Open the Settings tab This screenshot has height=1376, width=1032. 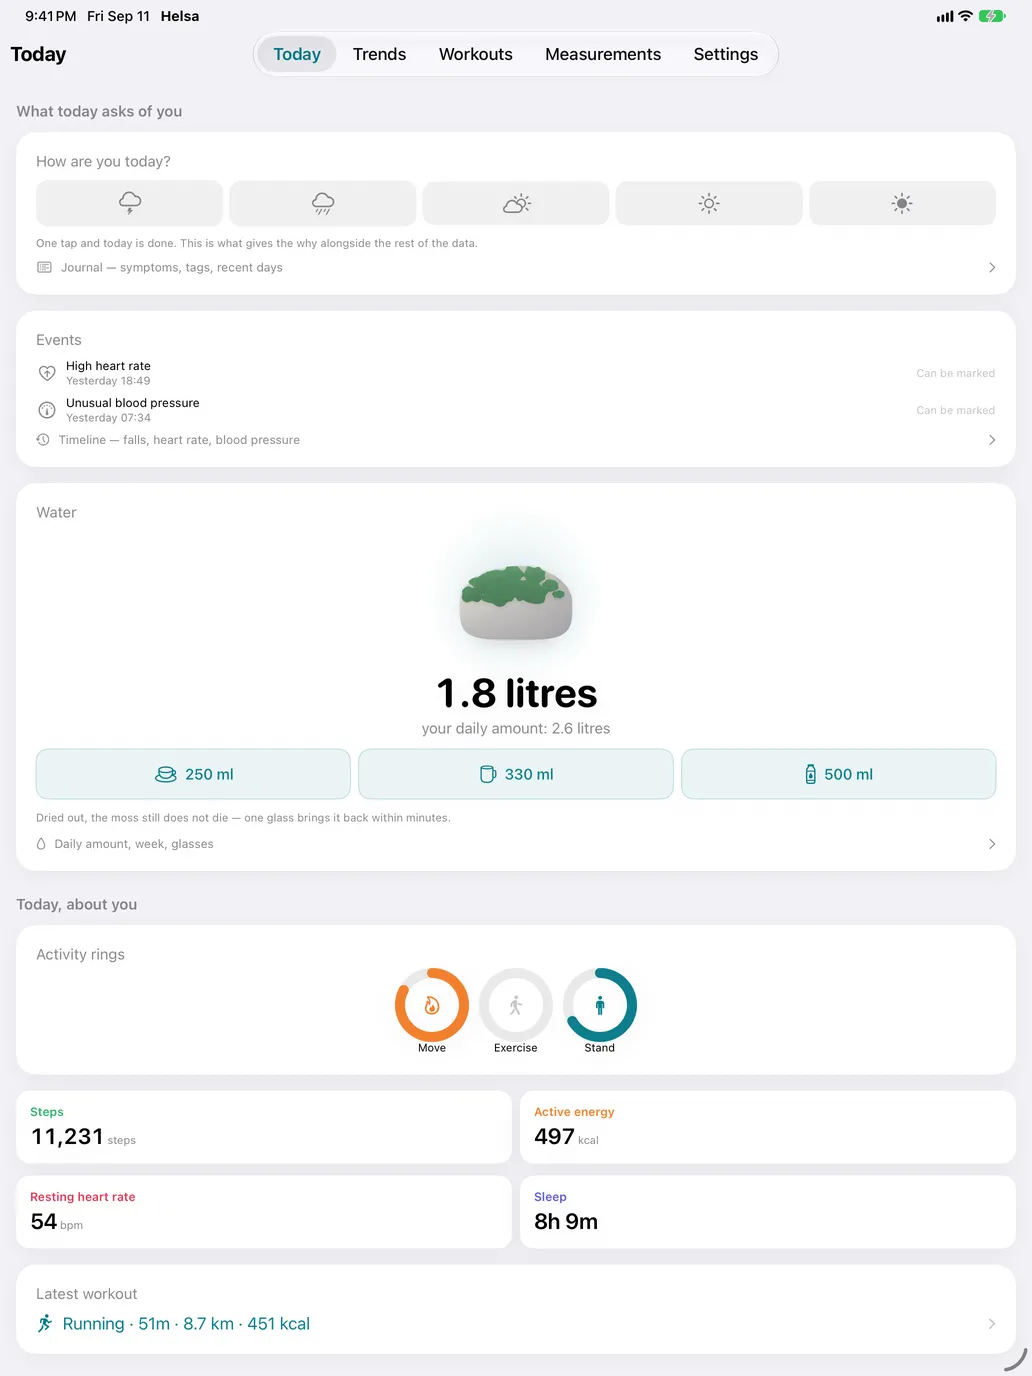point(726,54)
